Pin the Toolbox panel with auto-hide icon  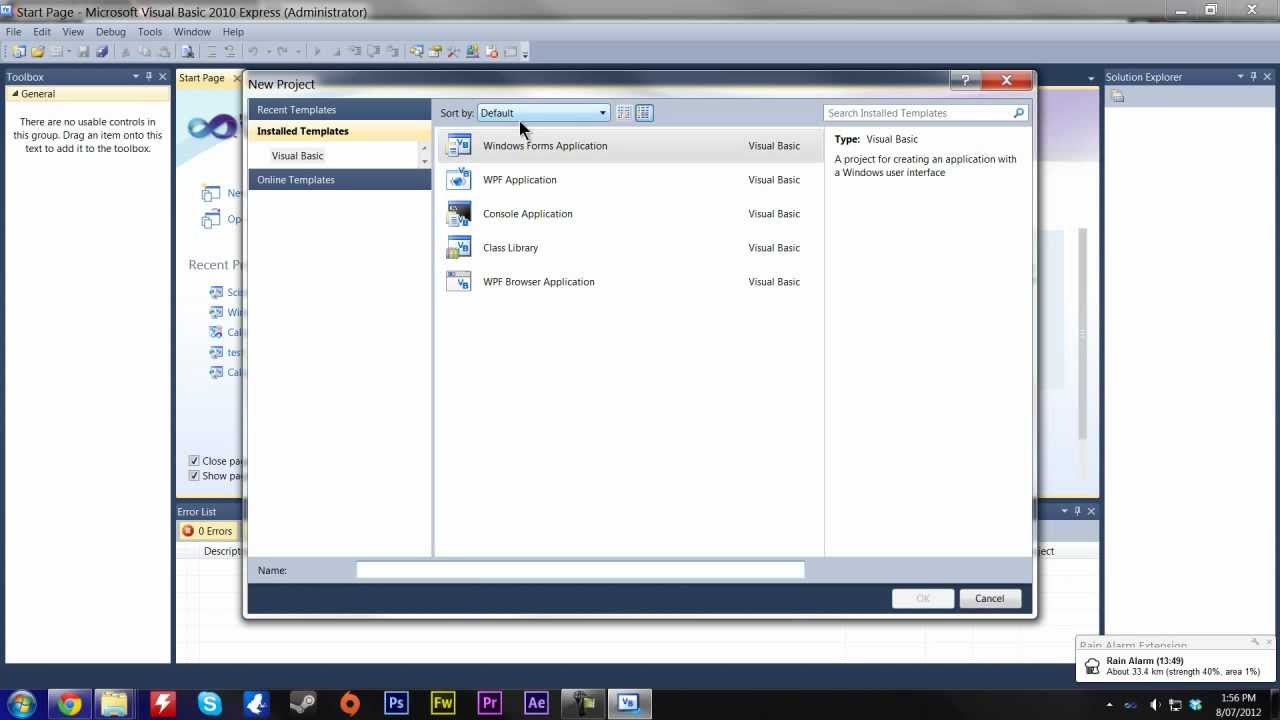[x=149, y=77]
